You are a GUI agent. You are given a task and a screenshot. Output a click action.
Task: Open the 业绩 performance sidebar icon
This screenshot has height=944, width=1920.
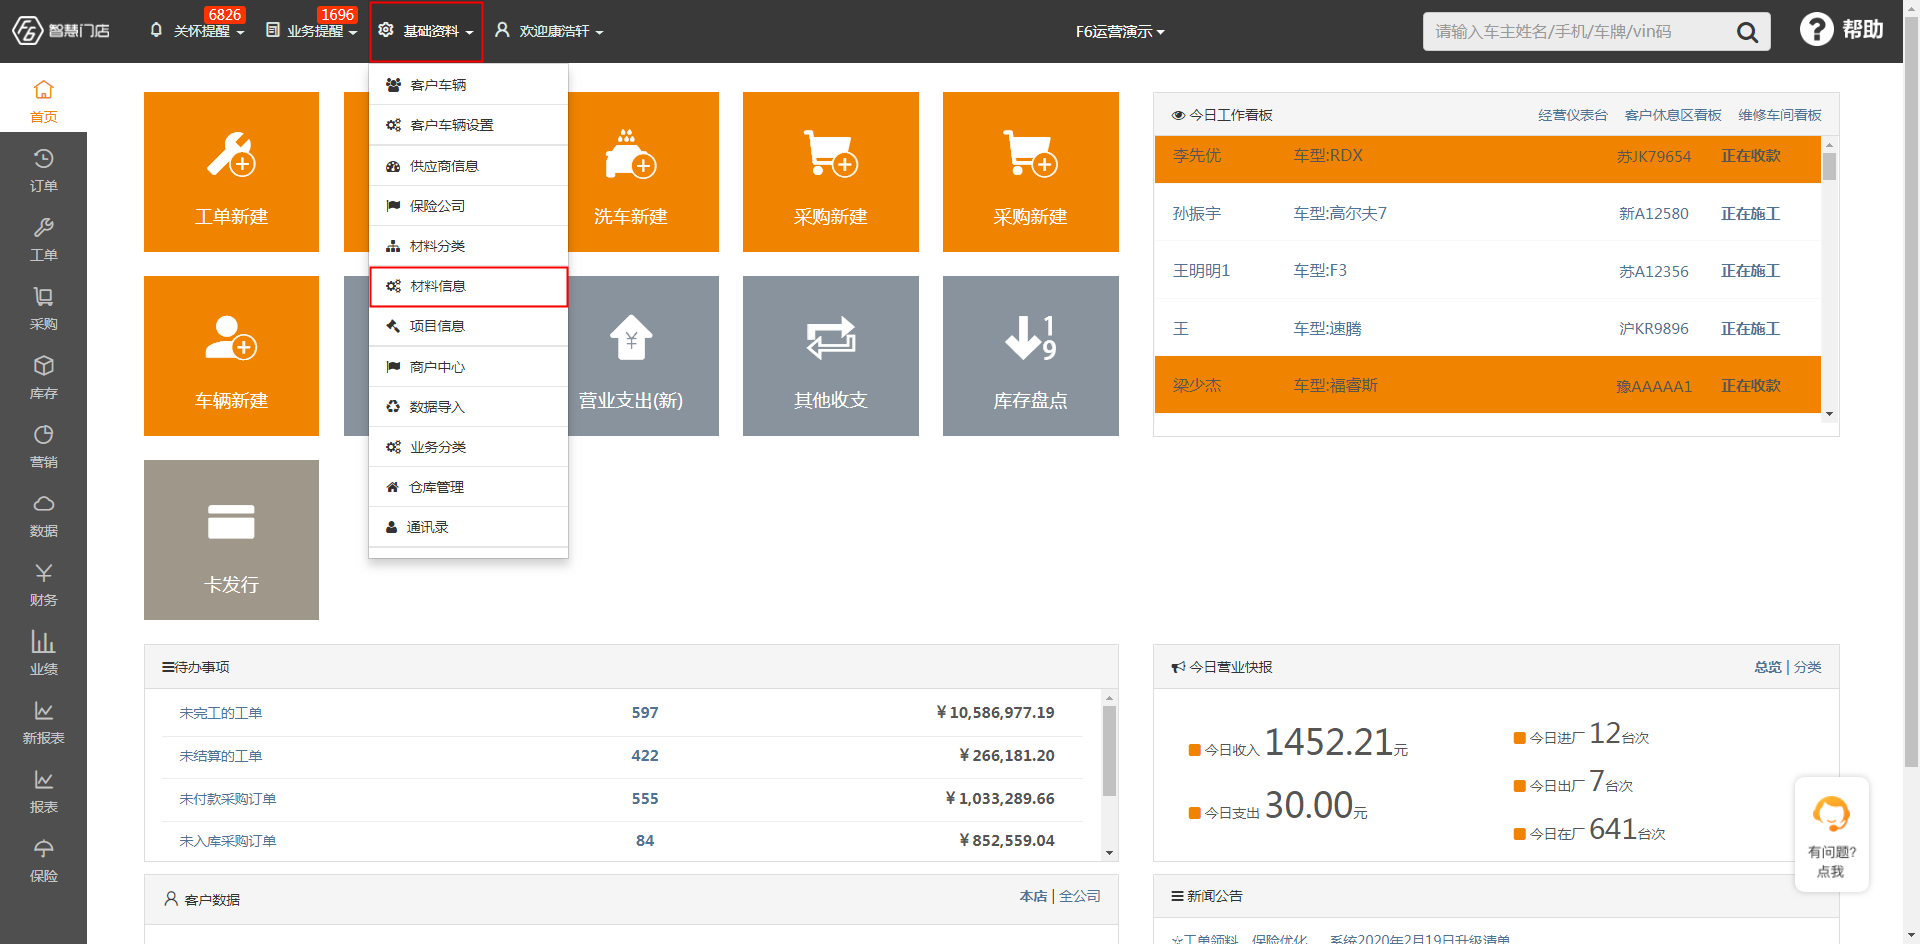point(43,653)
